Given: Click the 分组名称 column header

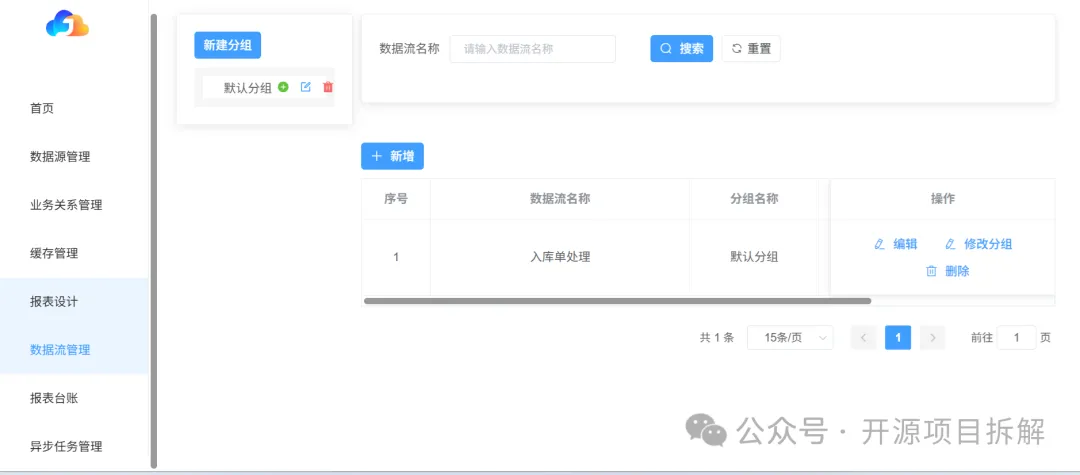Looking at the screenshot, I should [754, 199].
